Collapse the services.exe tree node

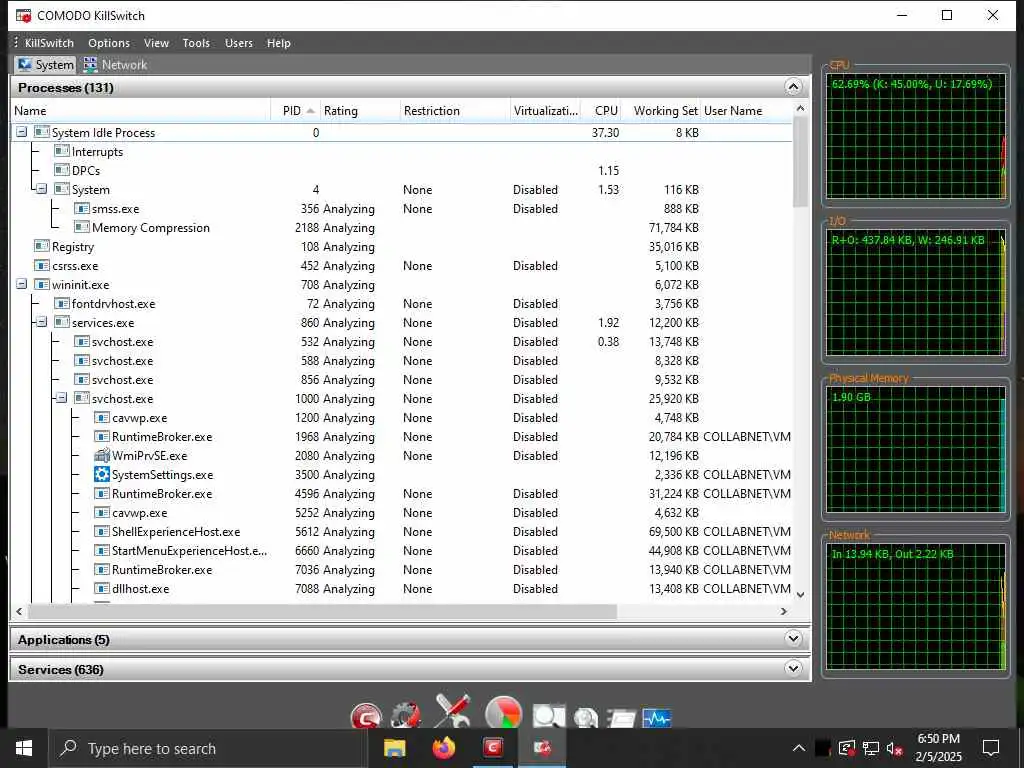(42, 323)
